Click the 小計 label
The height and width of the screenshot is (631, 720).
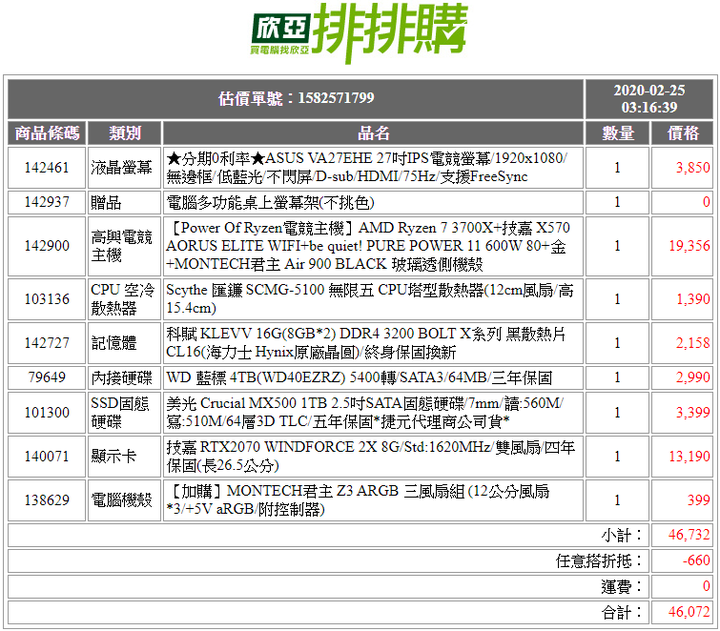(622, 535)
